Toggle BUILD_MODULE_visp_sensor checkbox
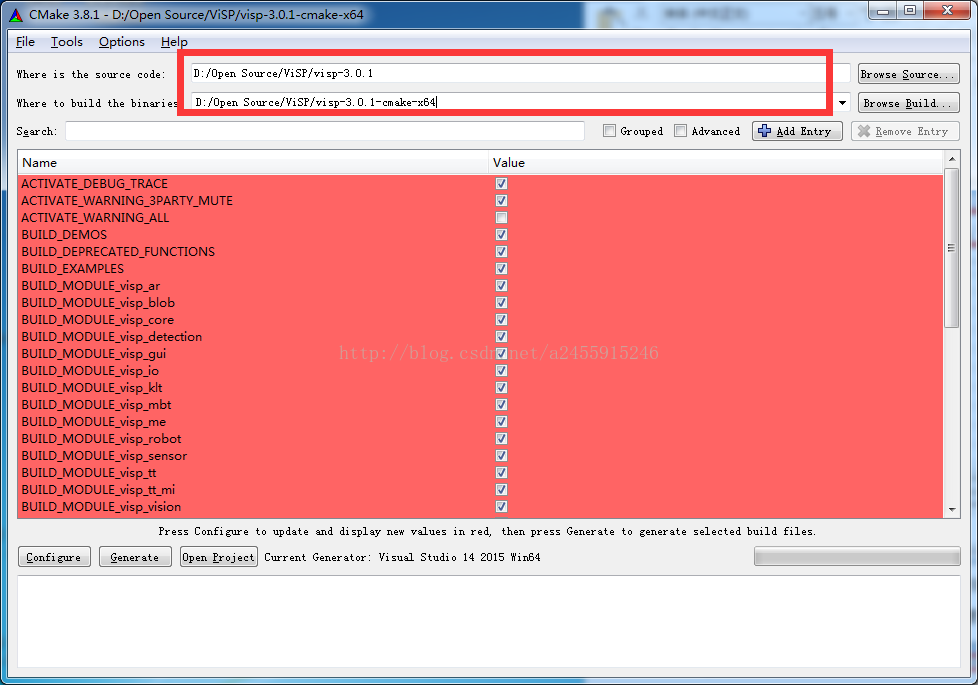 (501, 455)
